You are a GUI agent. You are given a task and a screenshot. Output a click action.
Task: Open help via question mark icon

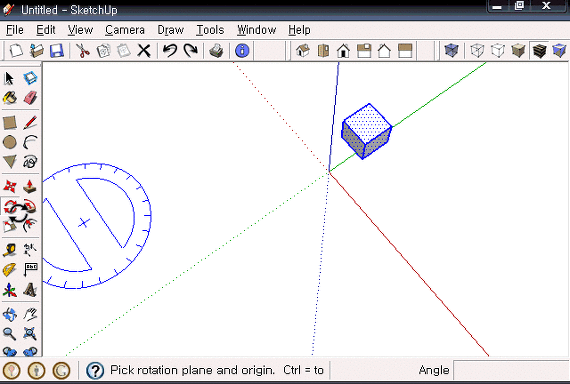pos(95,370)
